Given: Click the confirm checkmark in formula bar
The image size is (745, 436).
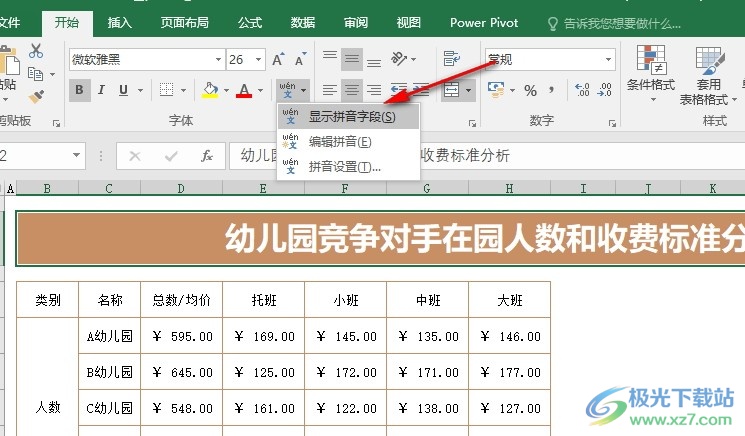Looking at the screenshot, I should (171, 156).
